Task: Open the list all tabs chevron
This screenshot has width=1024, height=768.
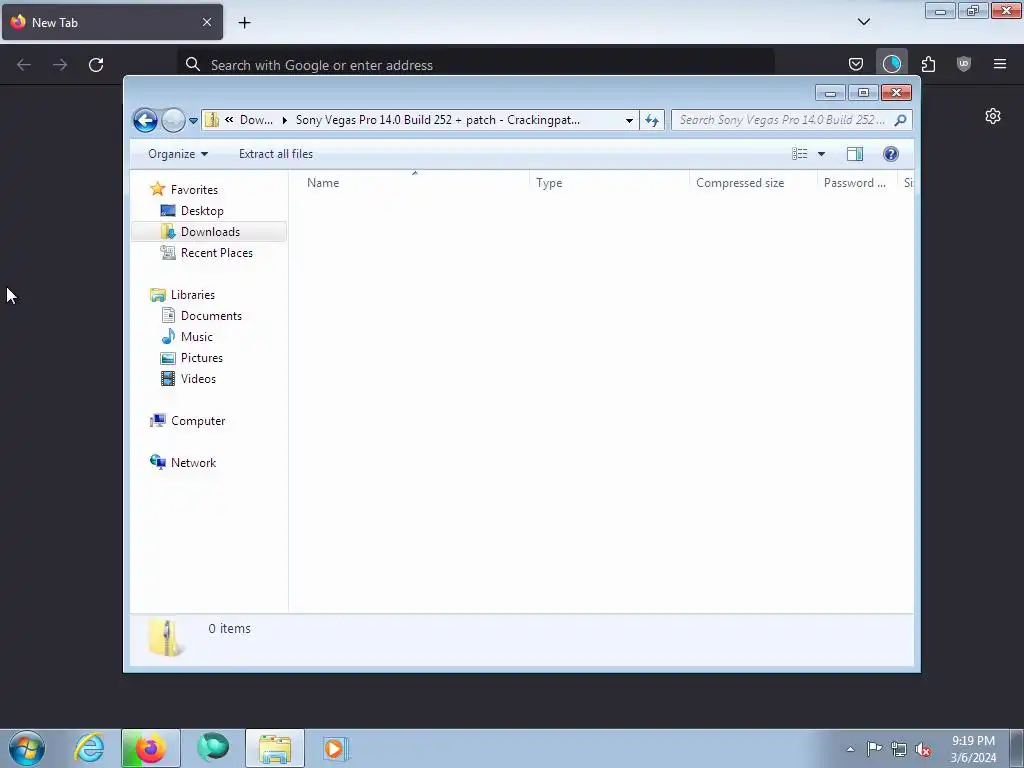Action: [x=863, y=22]
